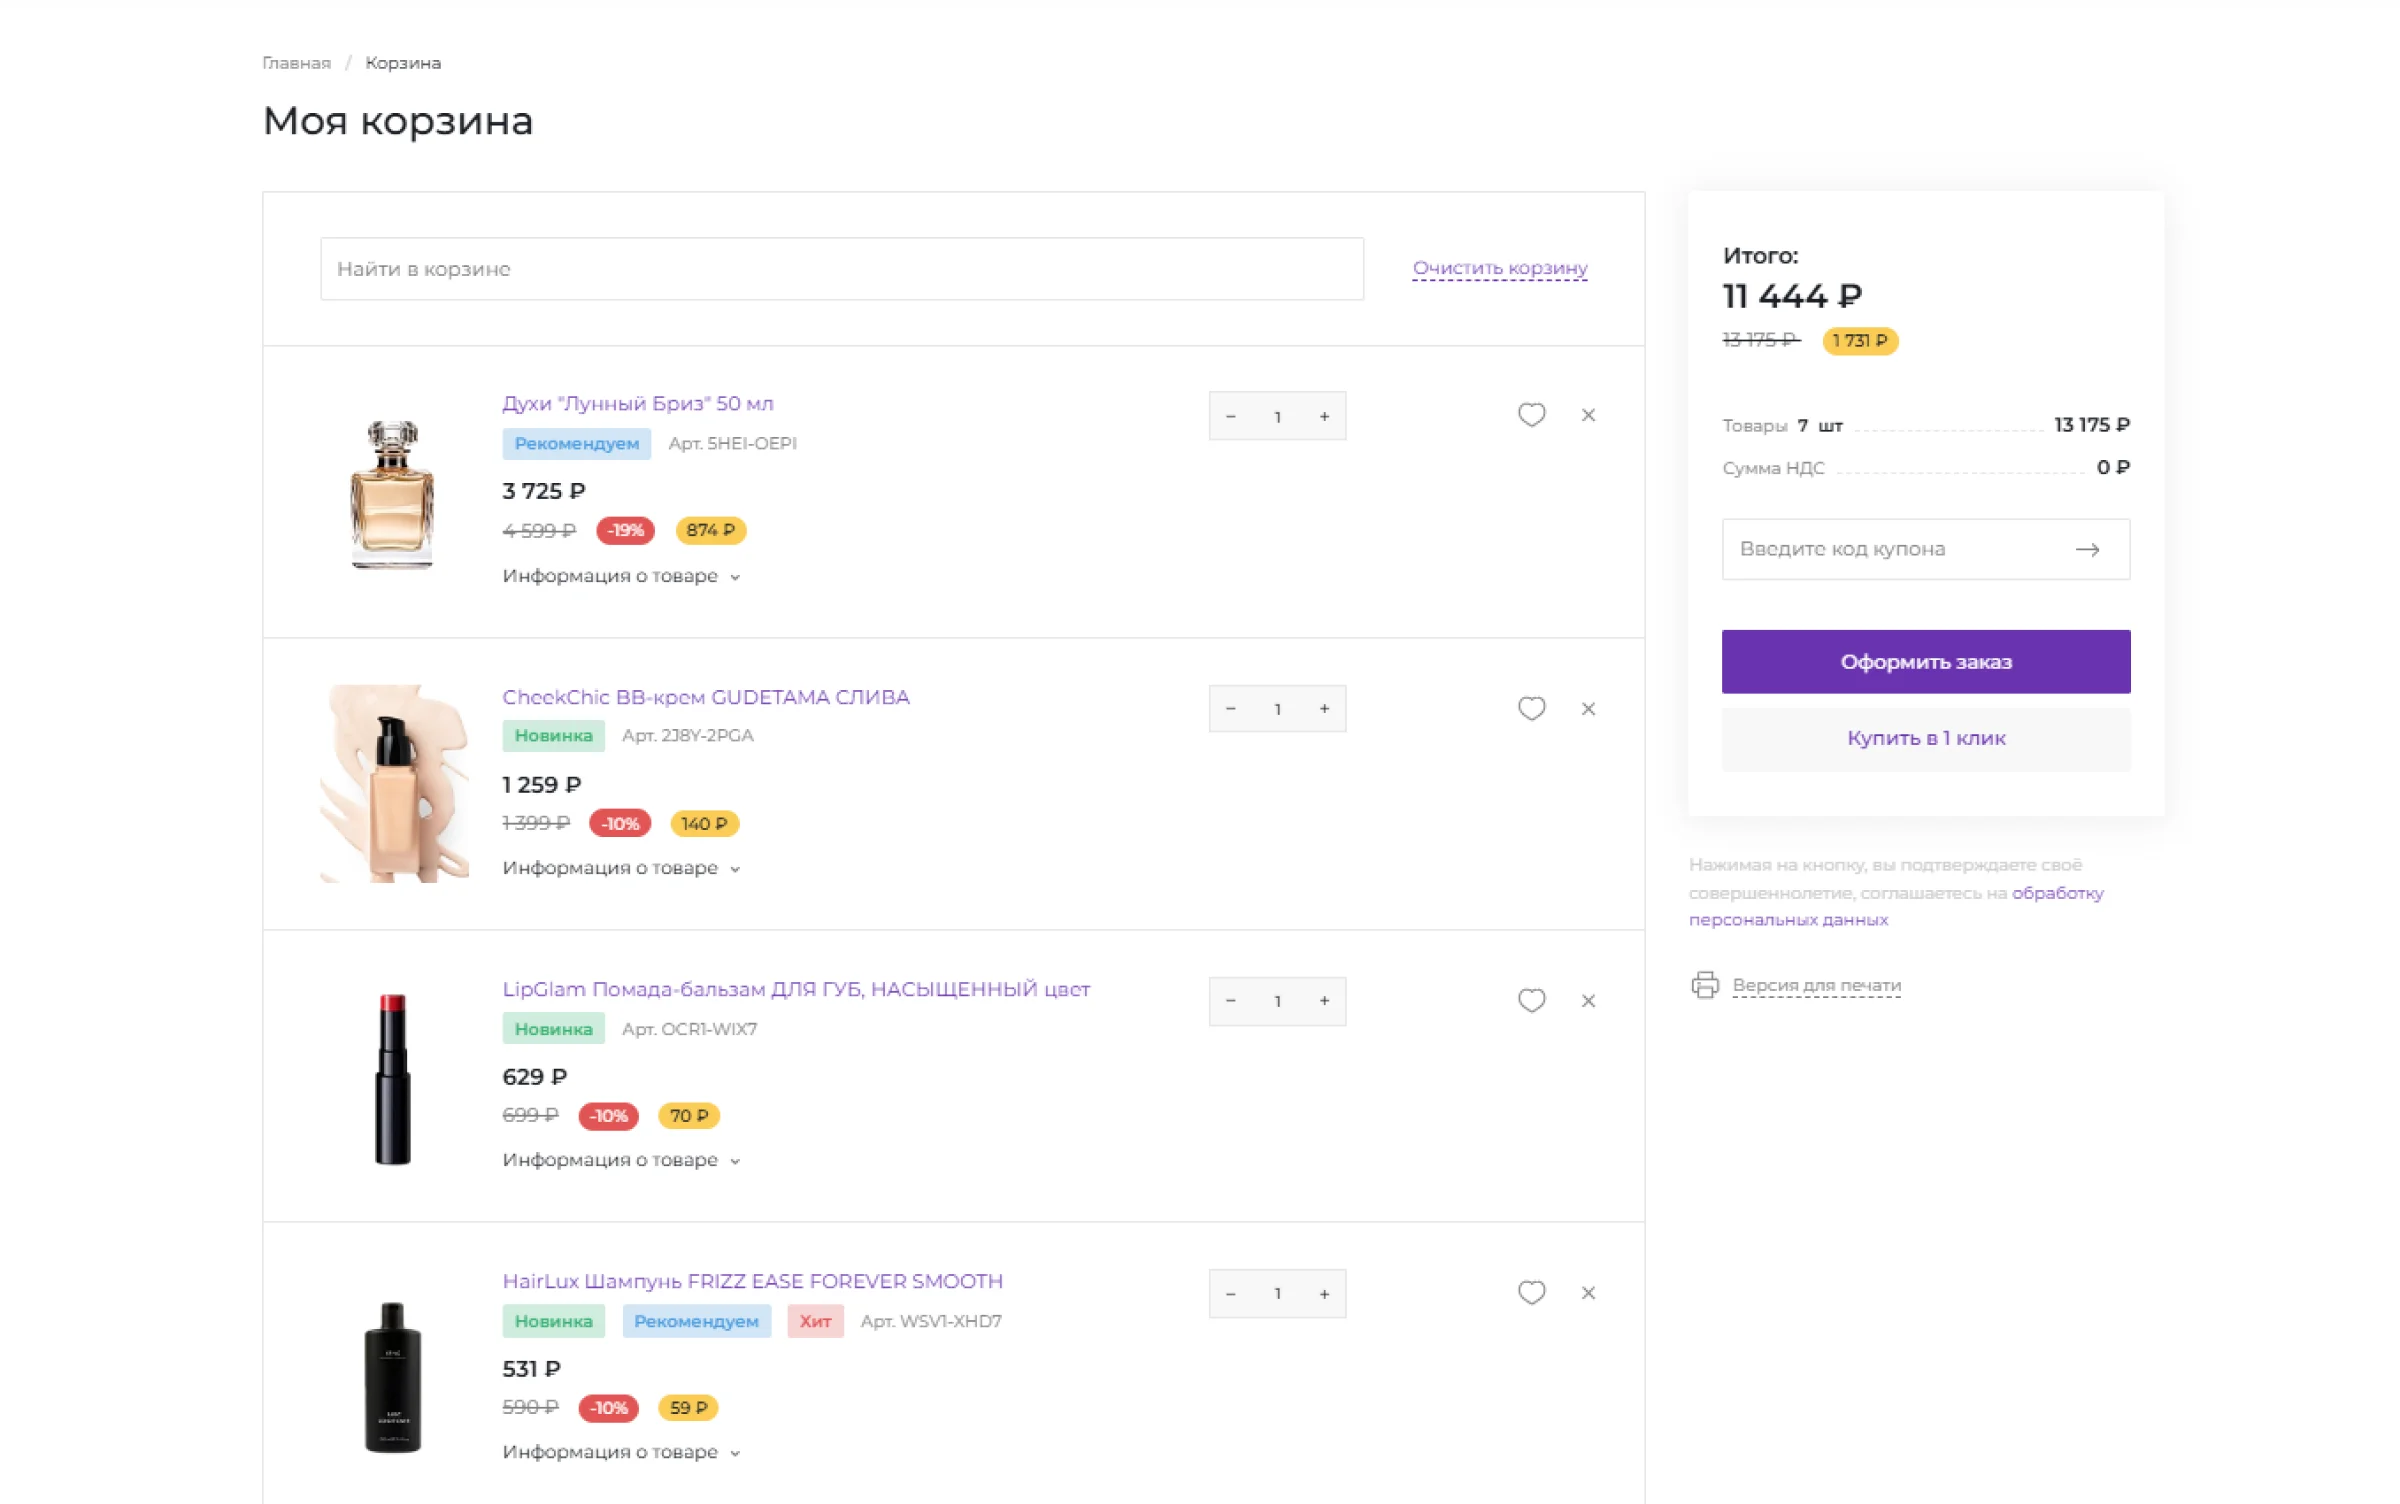Viewport: 2400px width, 1504px height.
Task: Remove CheekChic BB-крем from the cart
Action: pyautogui.click(x=1588, y=709)
